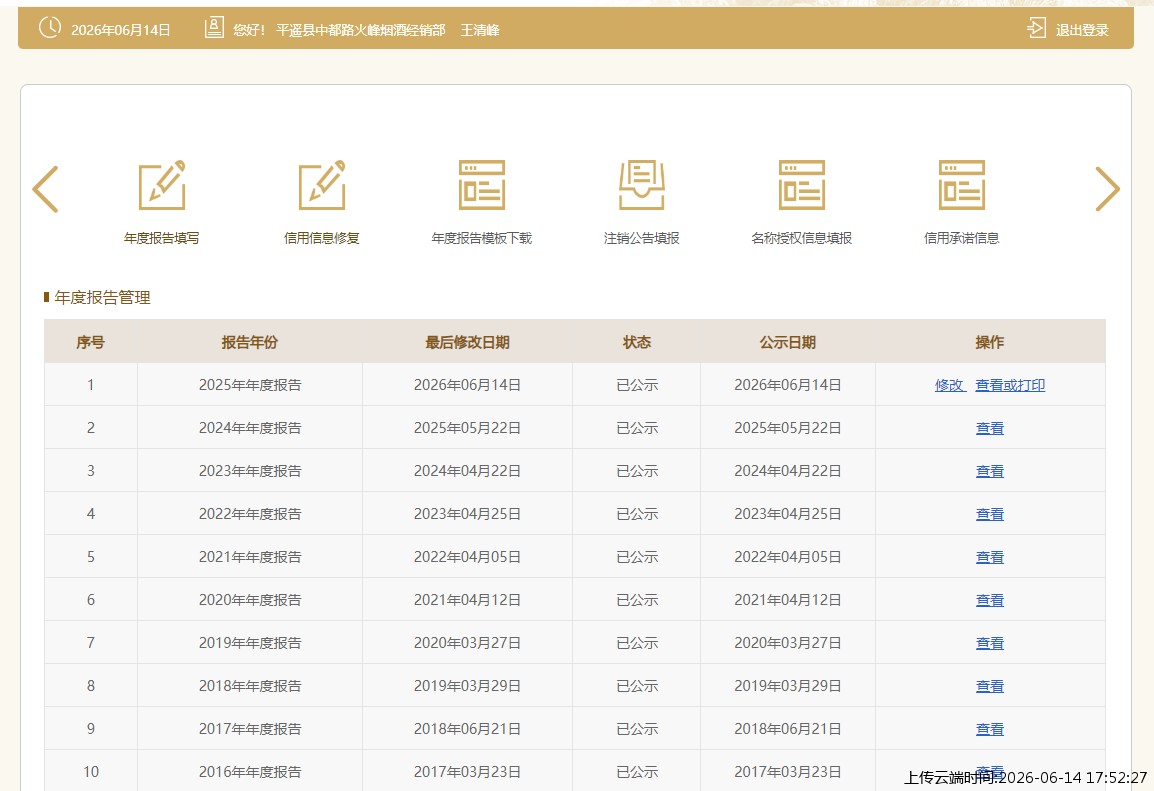Click the logout icon beside 退出登录
The height and width of the screenshot is (791, 1154).
coord(1036,29)
